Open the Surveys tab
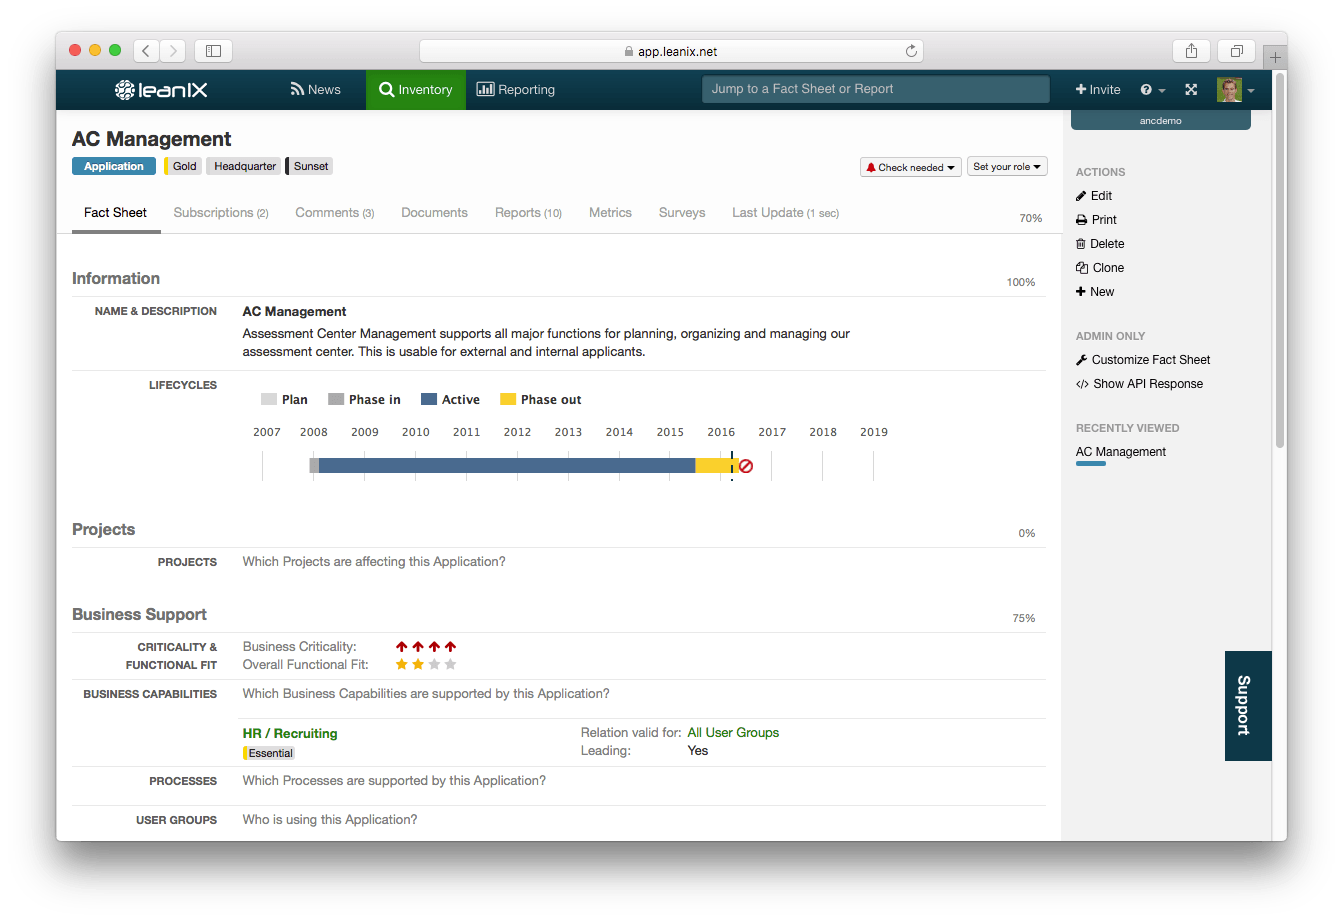The height and width of the screenshot is (921, 1343). click(682, 213)
